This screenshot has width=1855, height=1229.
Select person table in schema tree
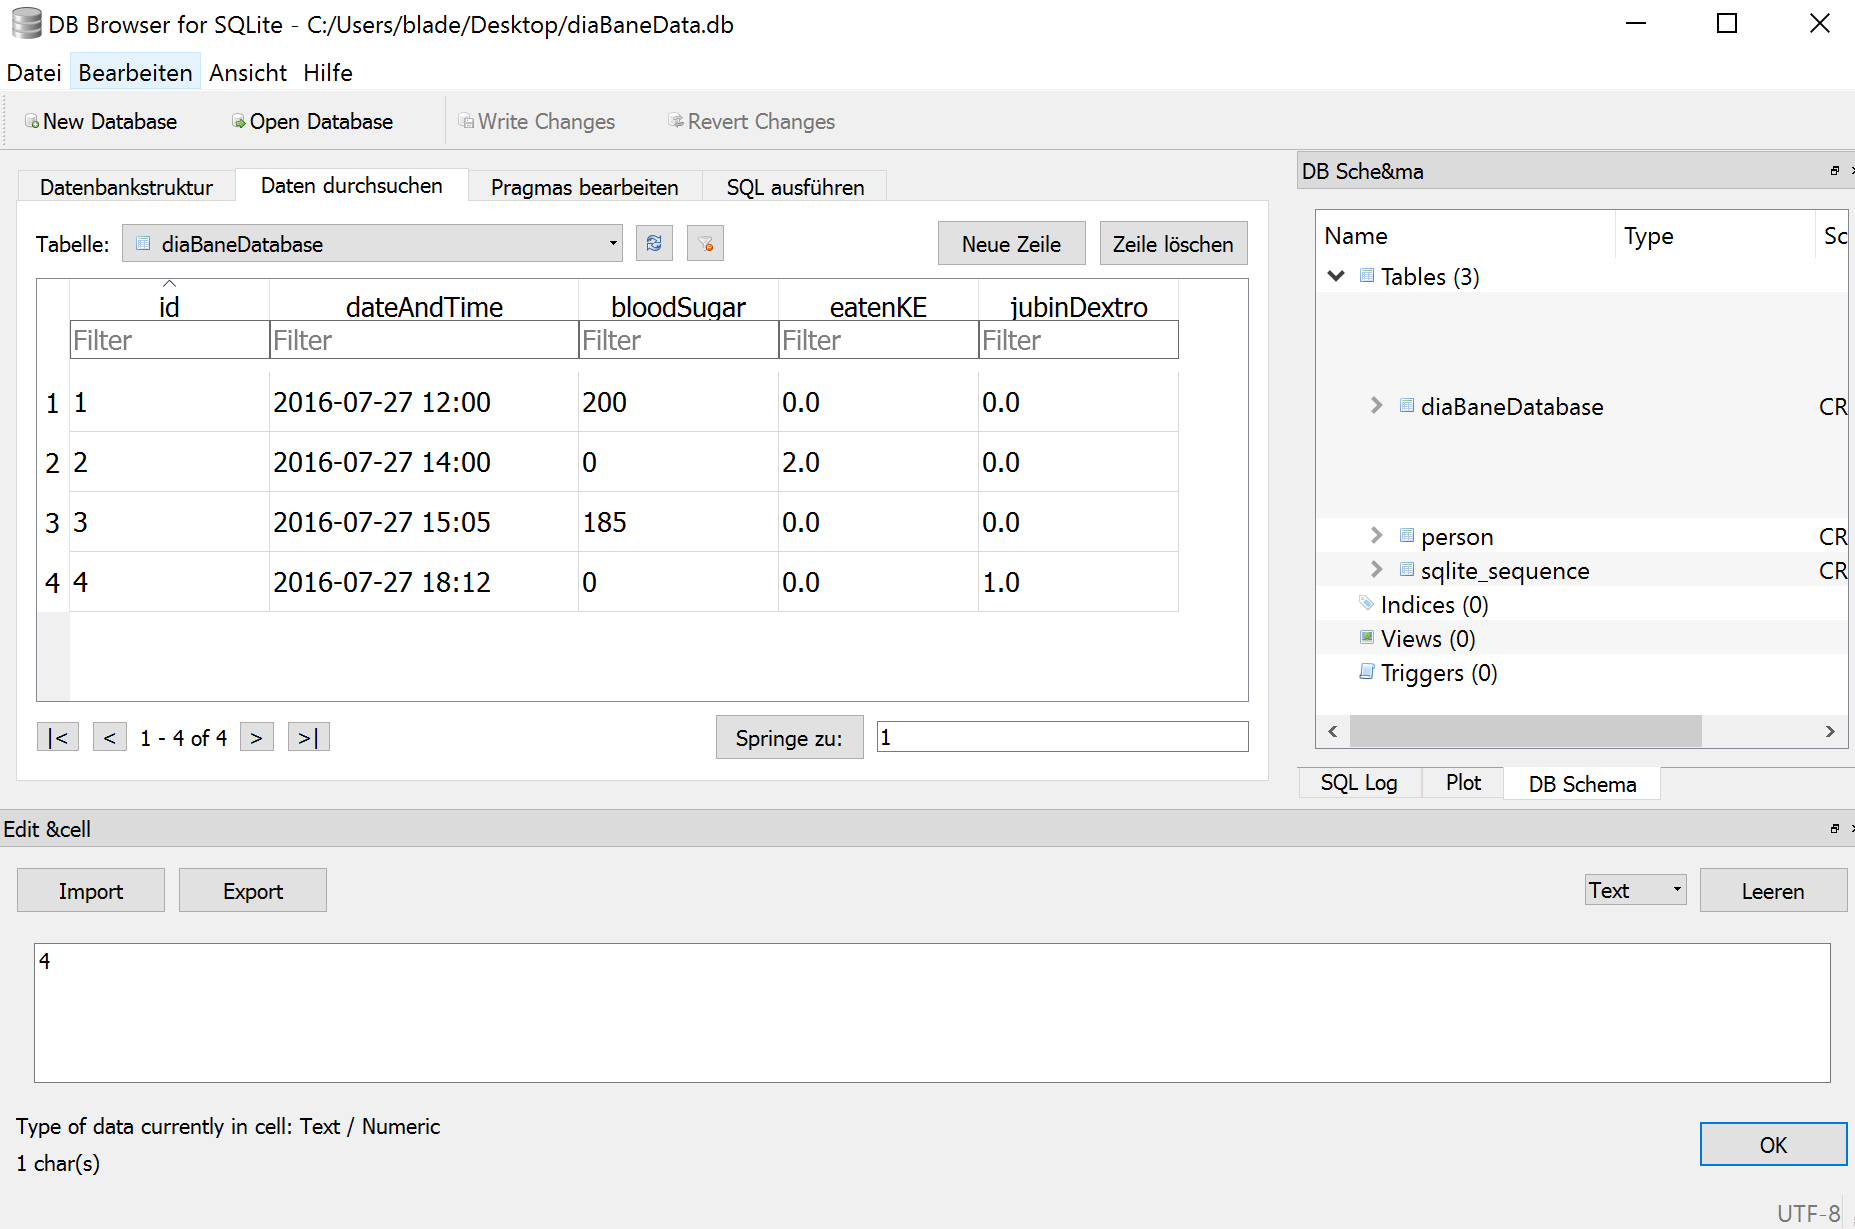(1456, 536)
